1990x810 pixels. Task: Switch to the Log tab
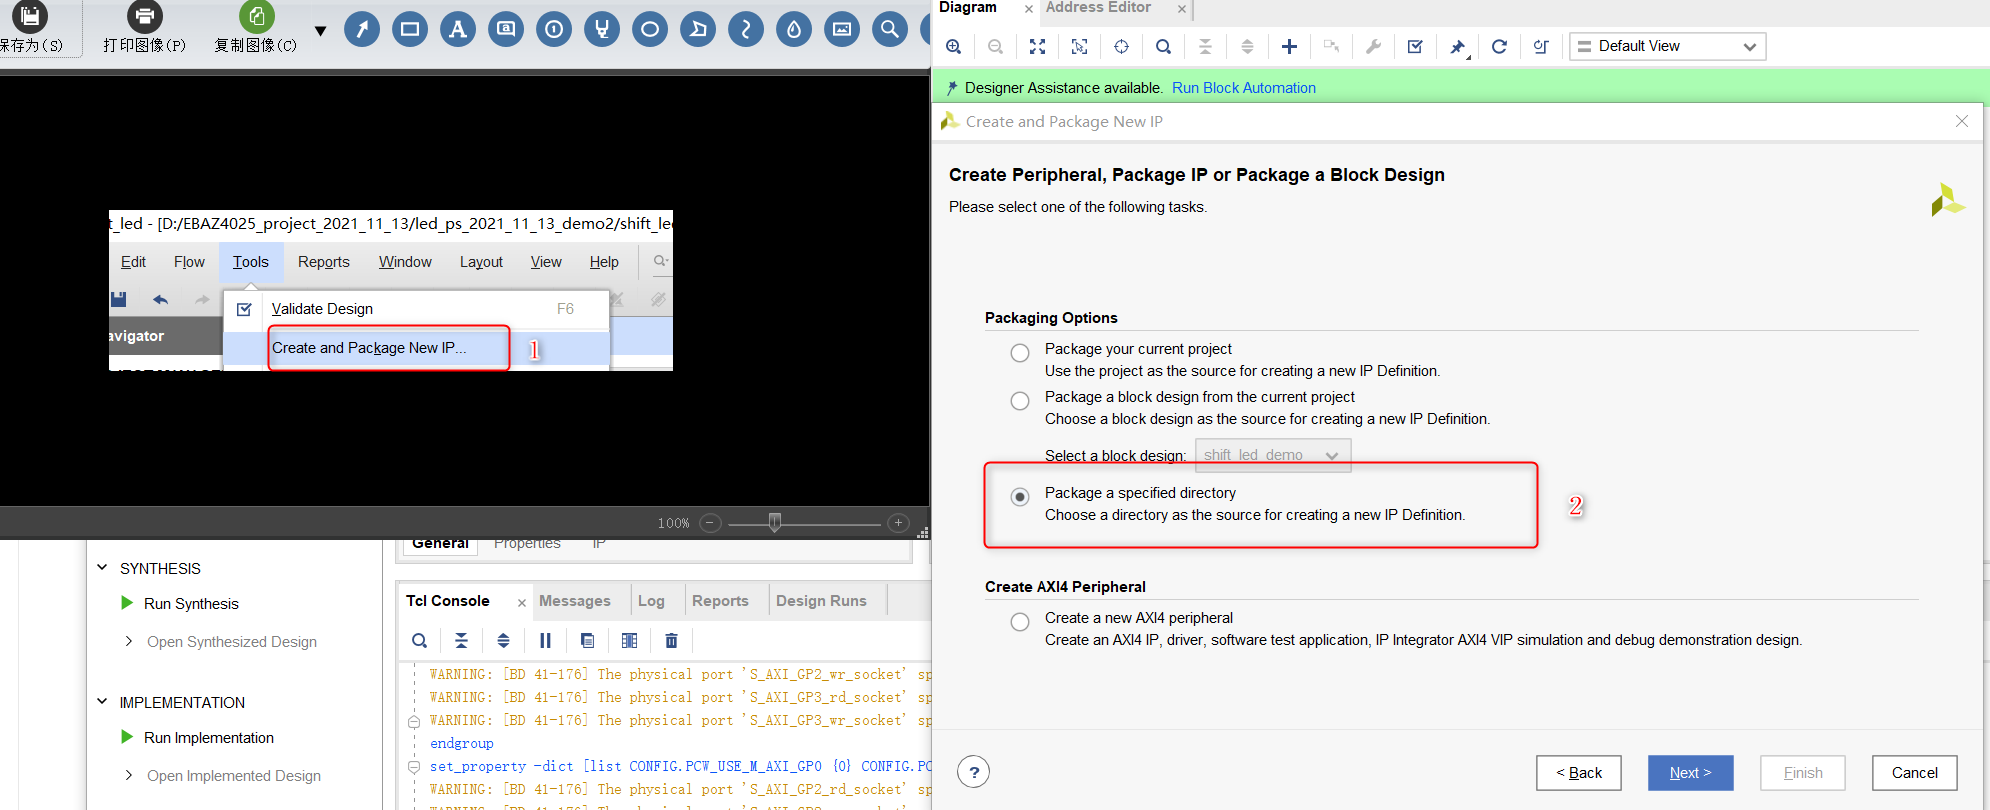tap(651, 601)
